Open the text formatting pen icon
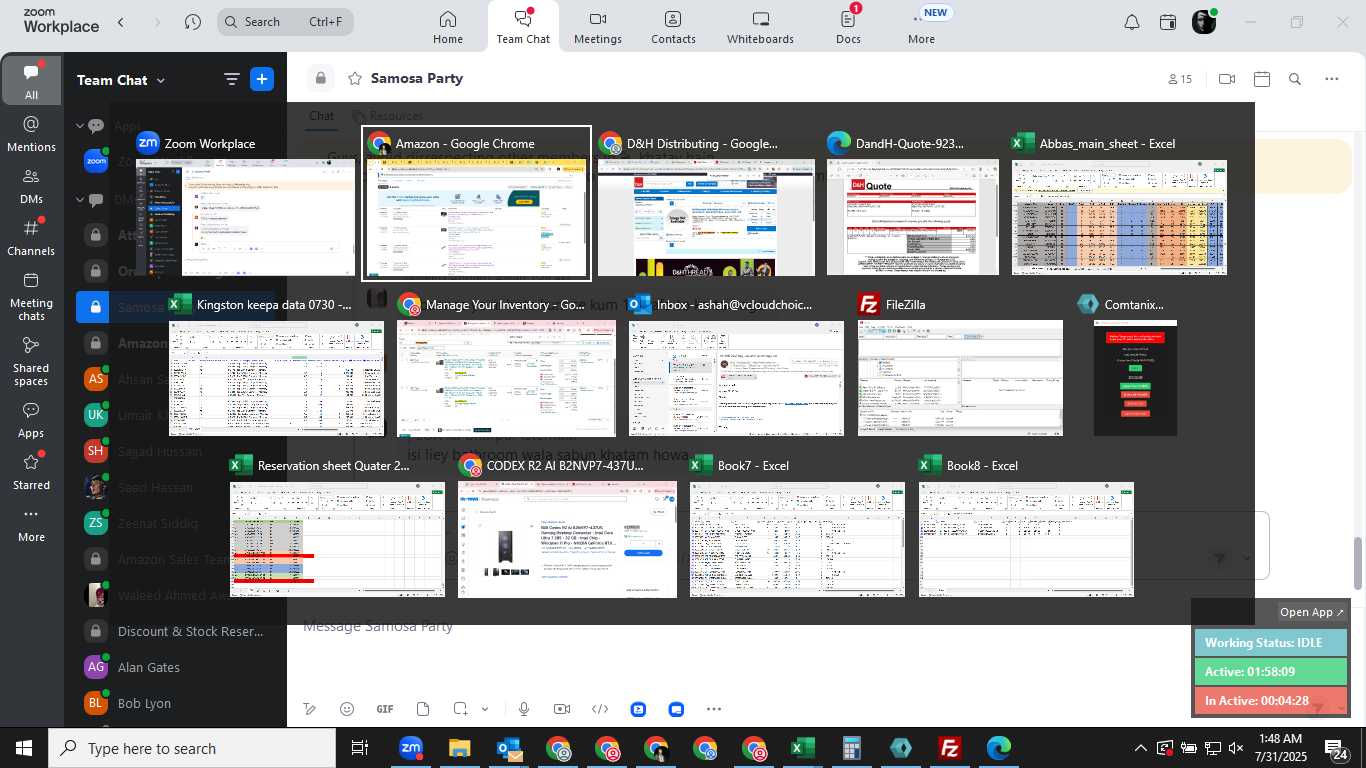The image size is (1366, 768). [x=310, y=709]
